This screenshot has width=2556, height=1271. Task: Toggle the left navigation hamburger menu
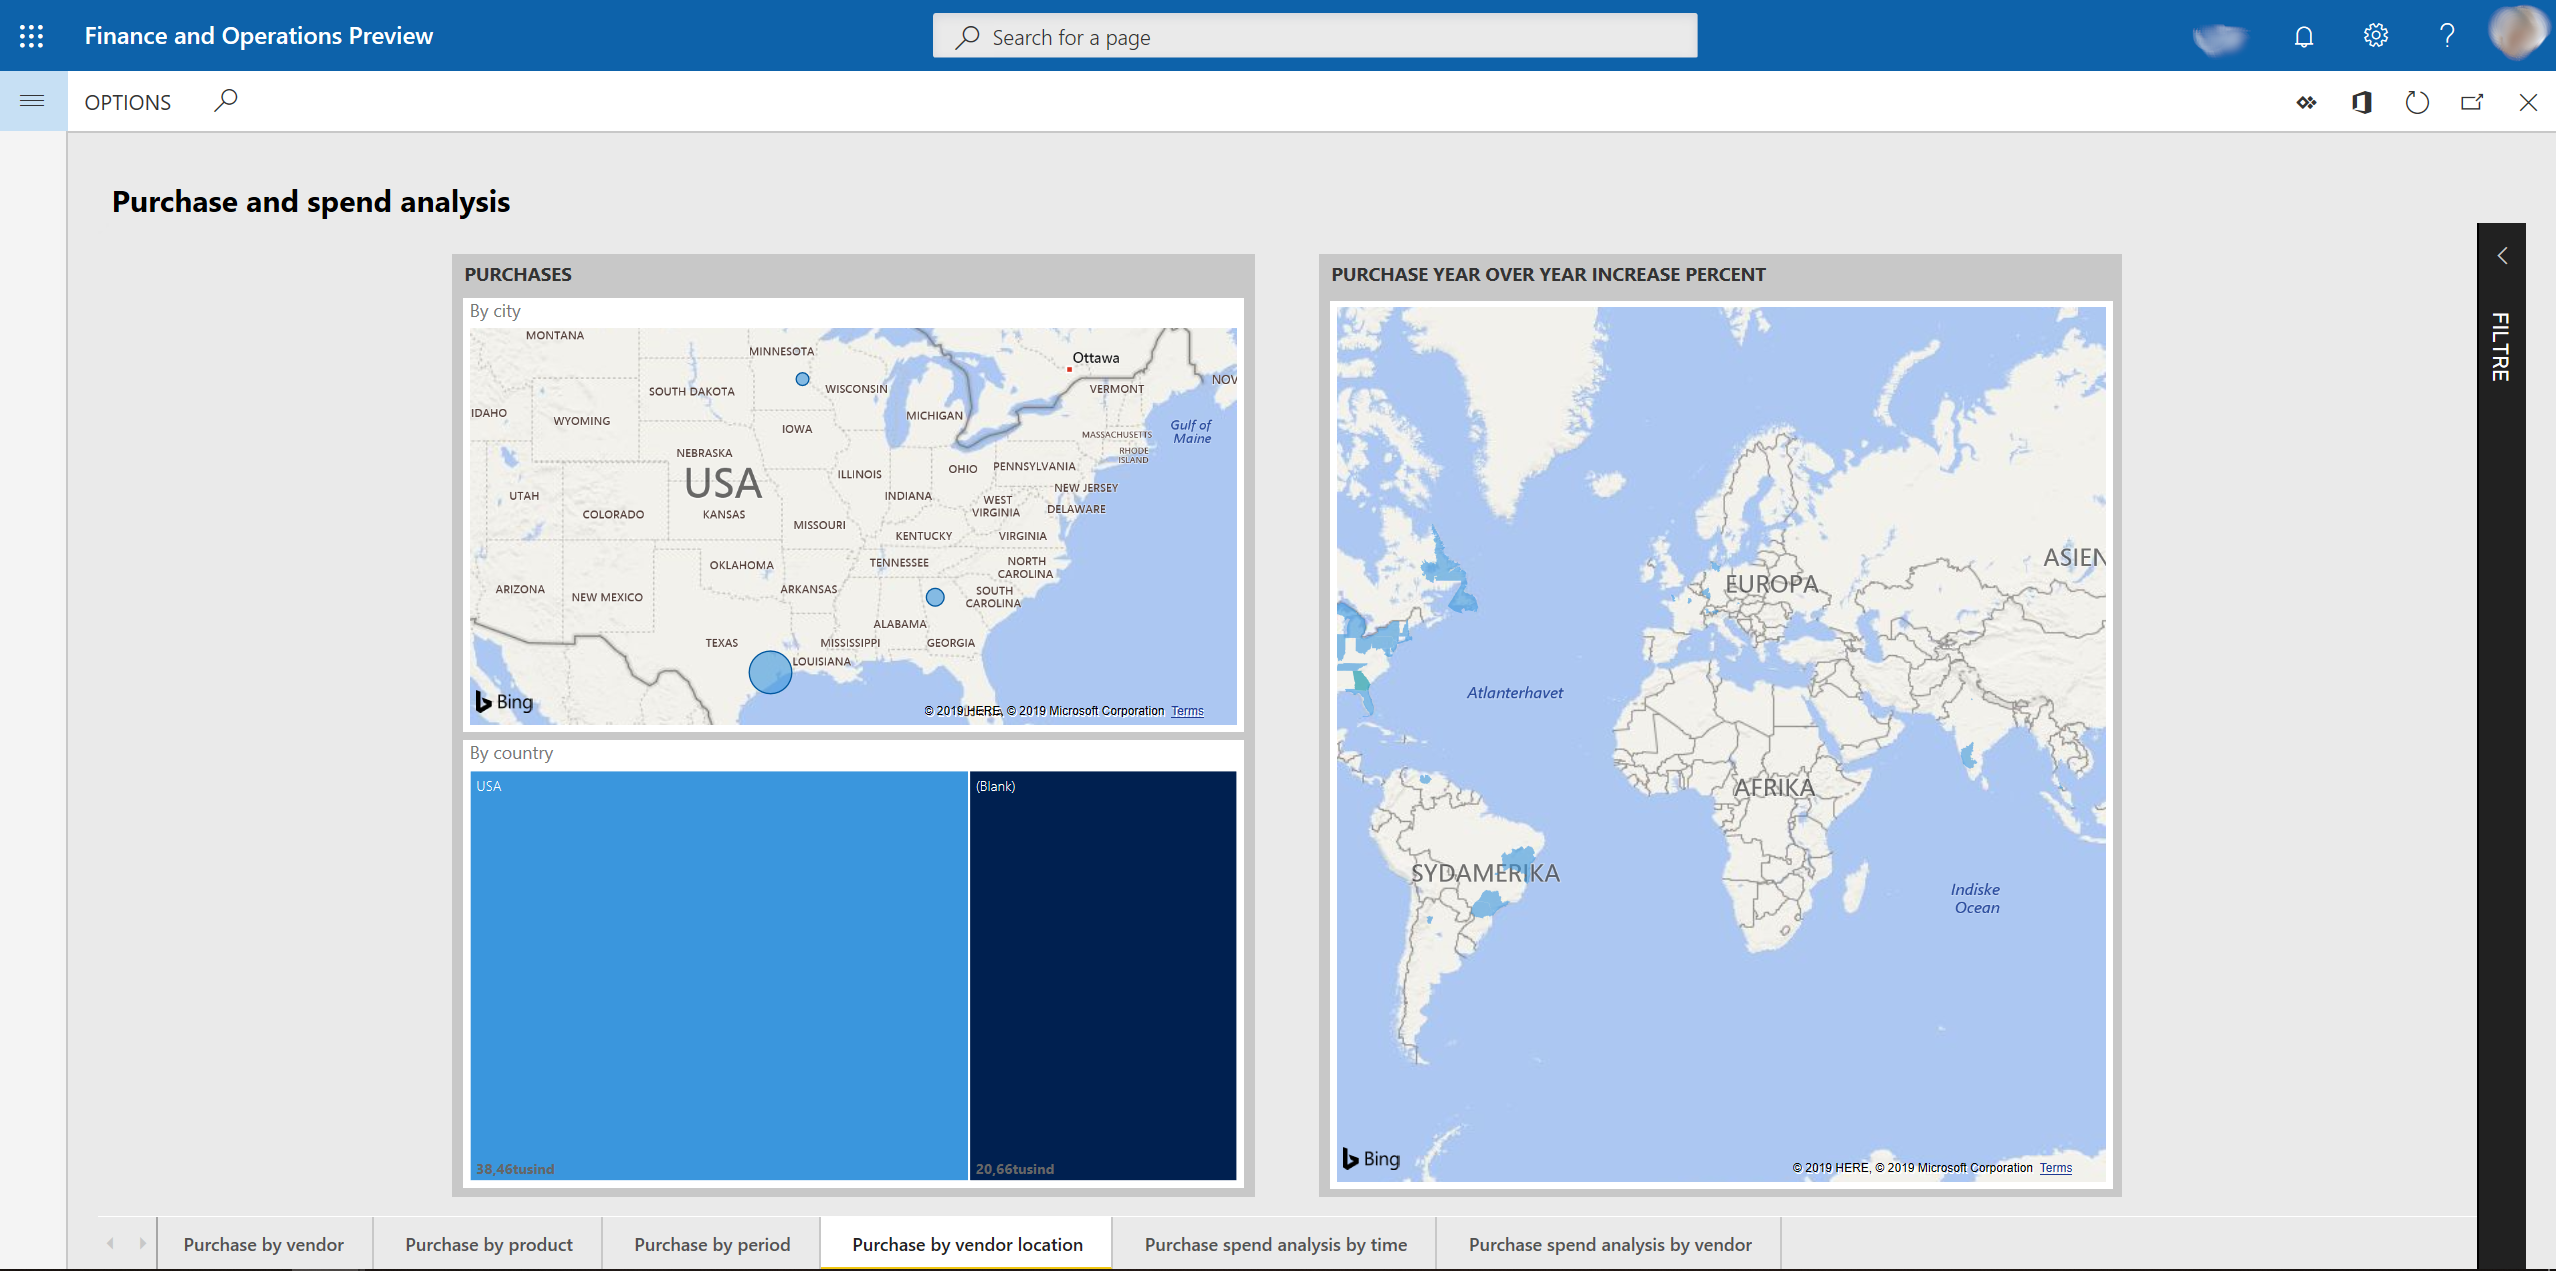tap(33, 101)
